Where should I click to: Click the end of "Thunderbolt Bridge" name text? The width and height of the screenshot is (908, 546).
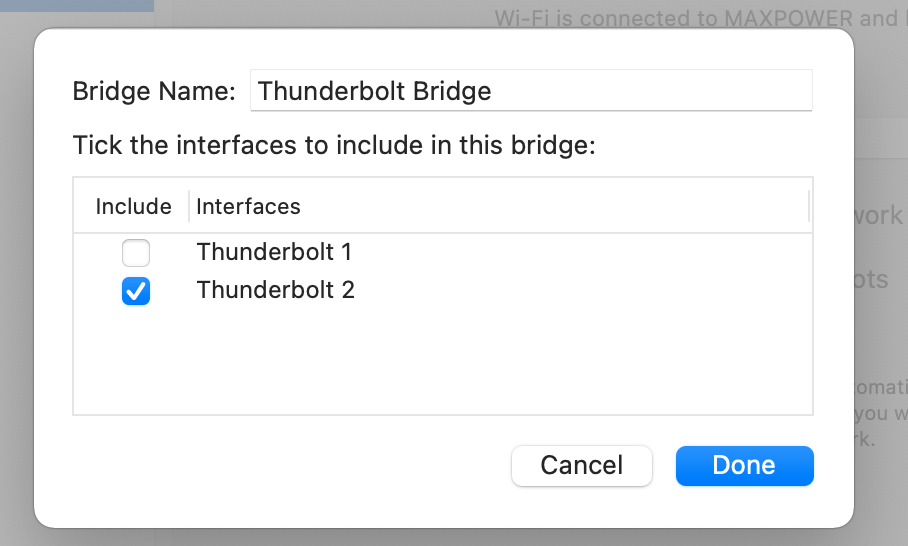pyautogui.click(x=492, y=91)
